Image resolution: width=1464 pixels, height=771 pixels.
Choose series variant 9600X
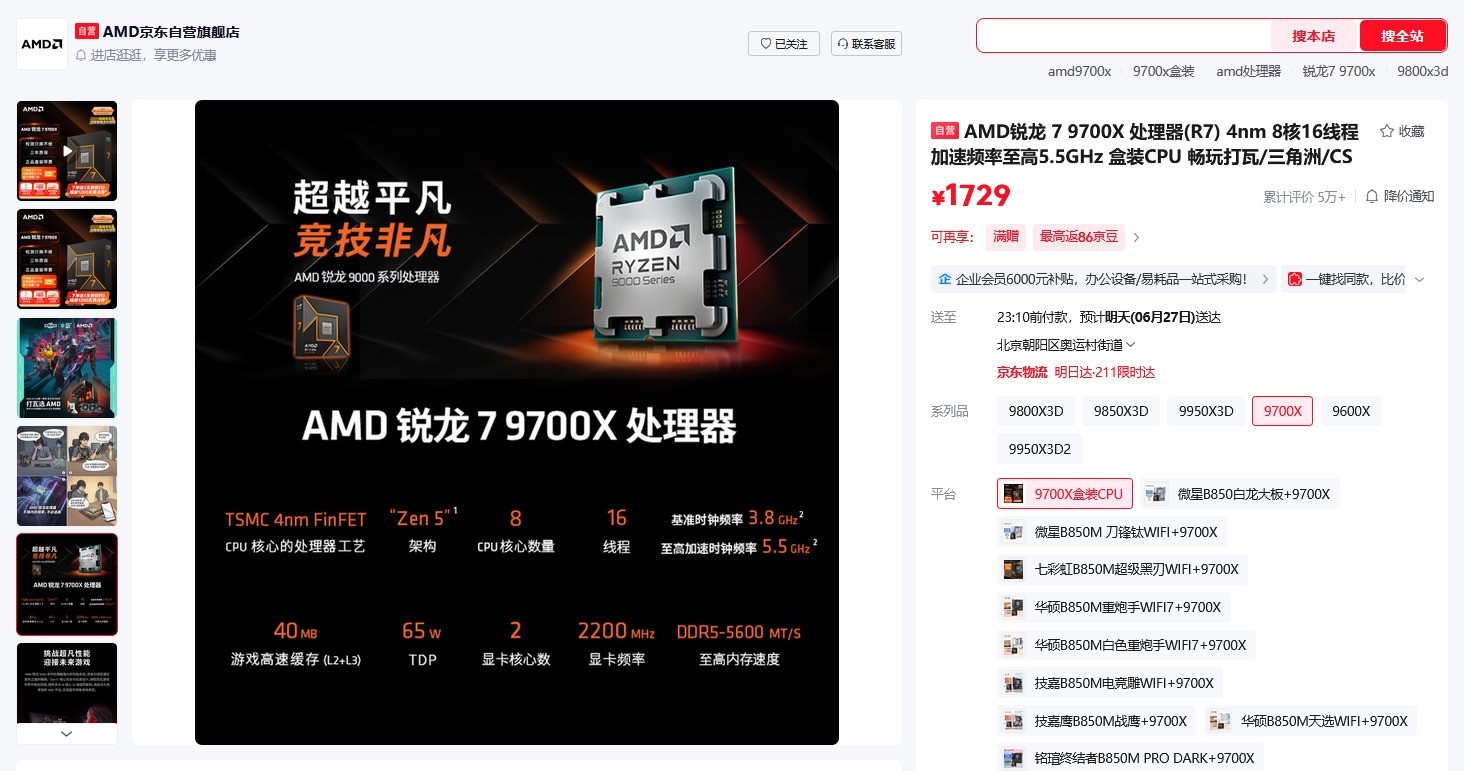(x=1351, y=411)
